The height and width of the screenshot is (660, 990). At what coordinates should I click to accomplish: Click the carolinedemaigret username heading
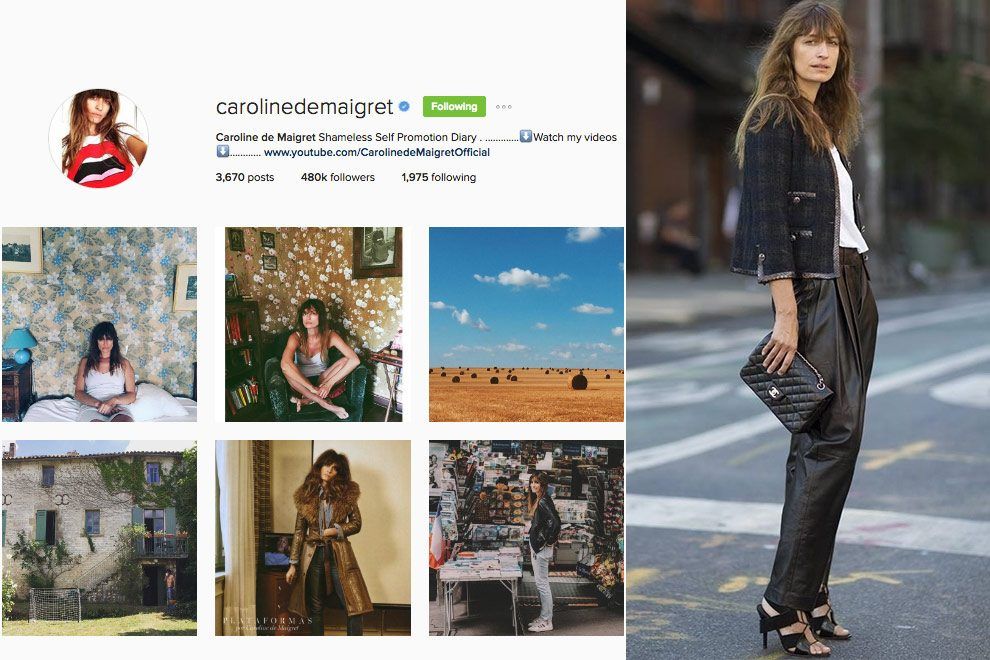pyautogui.click(x=304, y=107)
